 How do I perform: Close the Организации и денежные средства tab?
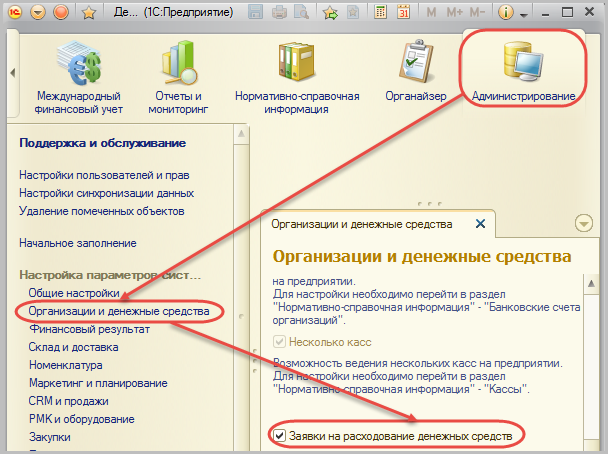click(480, 224)
